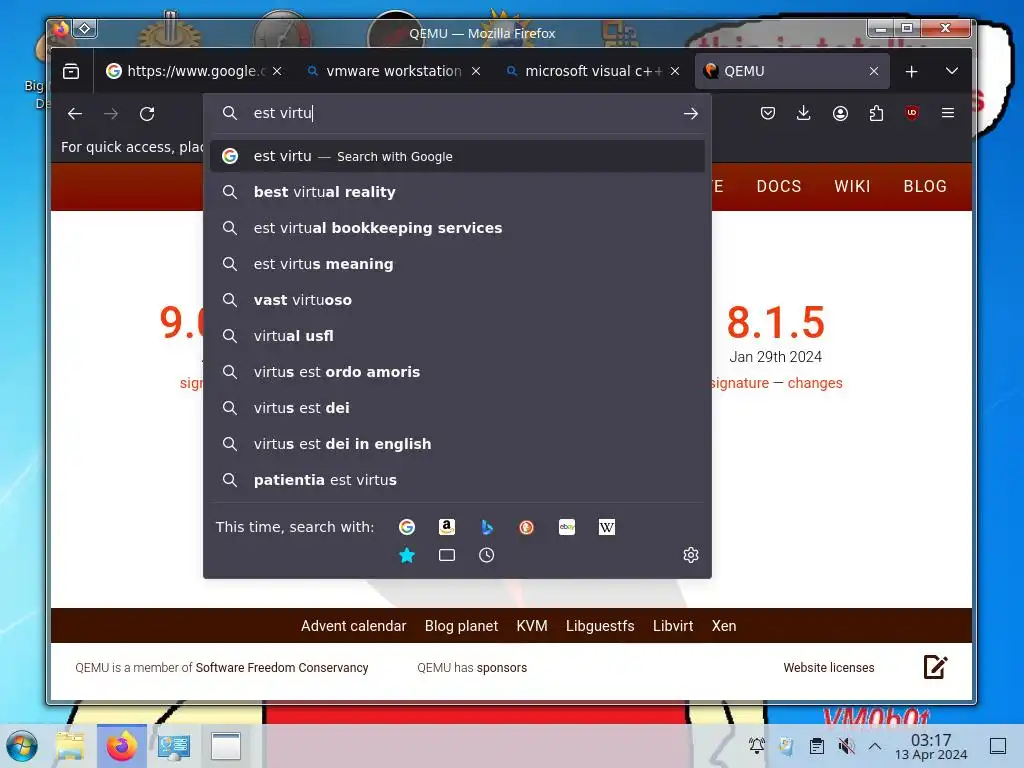Open Firefox application menu
Viewport: 1024px width, 768px height.
point(948,113)
